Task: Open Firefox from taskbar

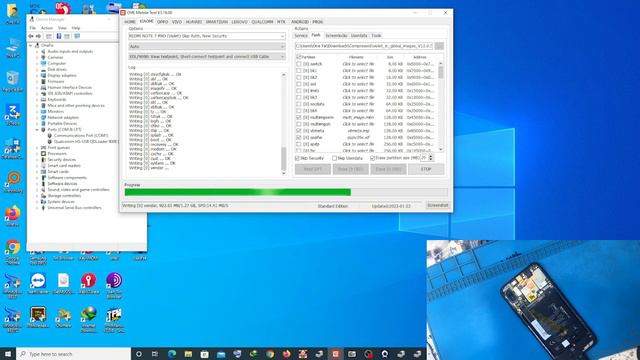Action: [287, 354]
